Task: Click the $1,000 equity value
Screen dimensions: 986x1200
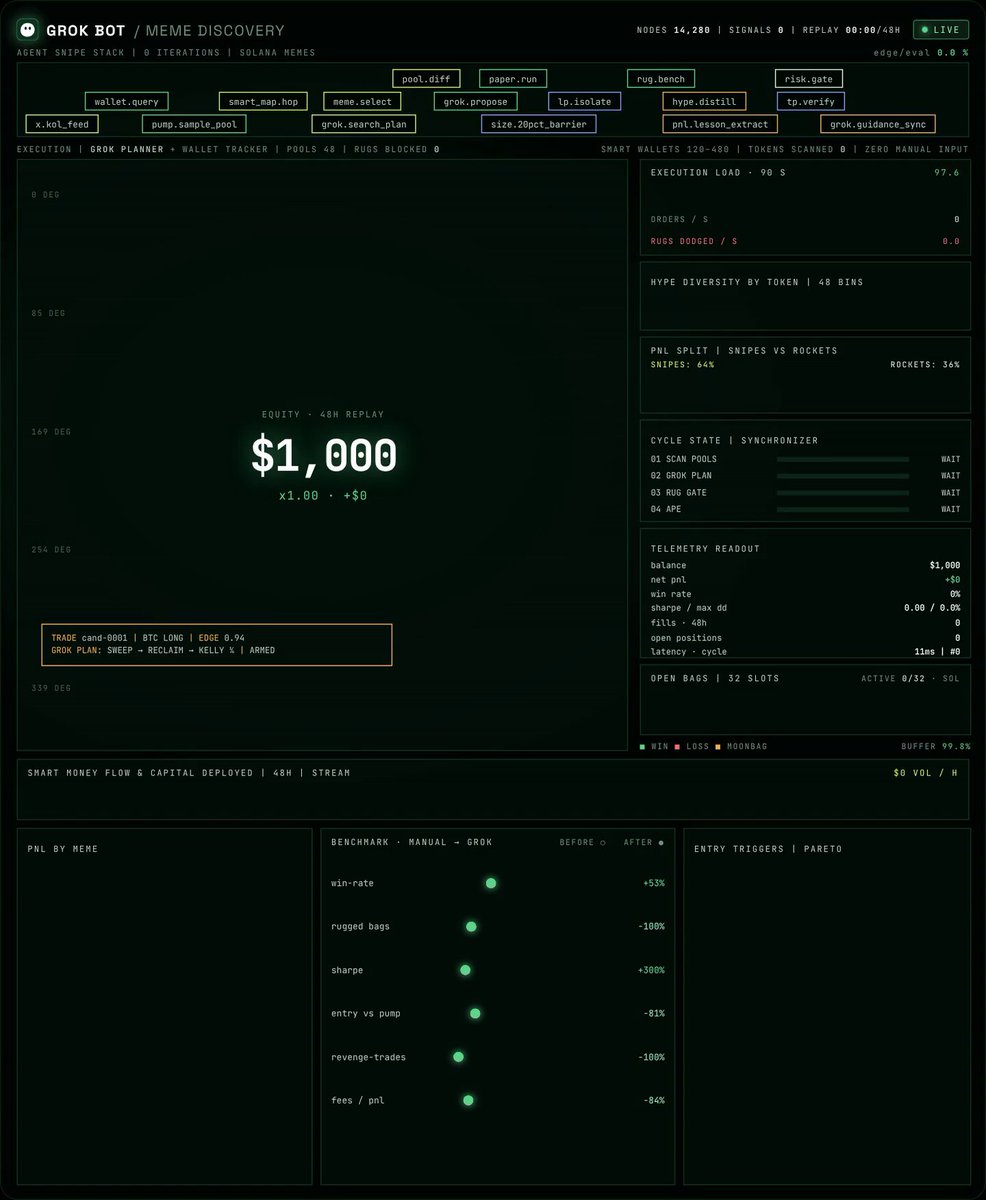Action: click(x=323, y=456)
